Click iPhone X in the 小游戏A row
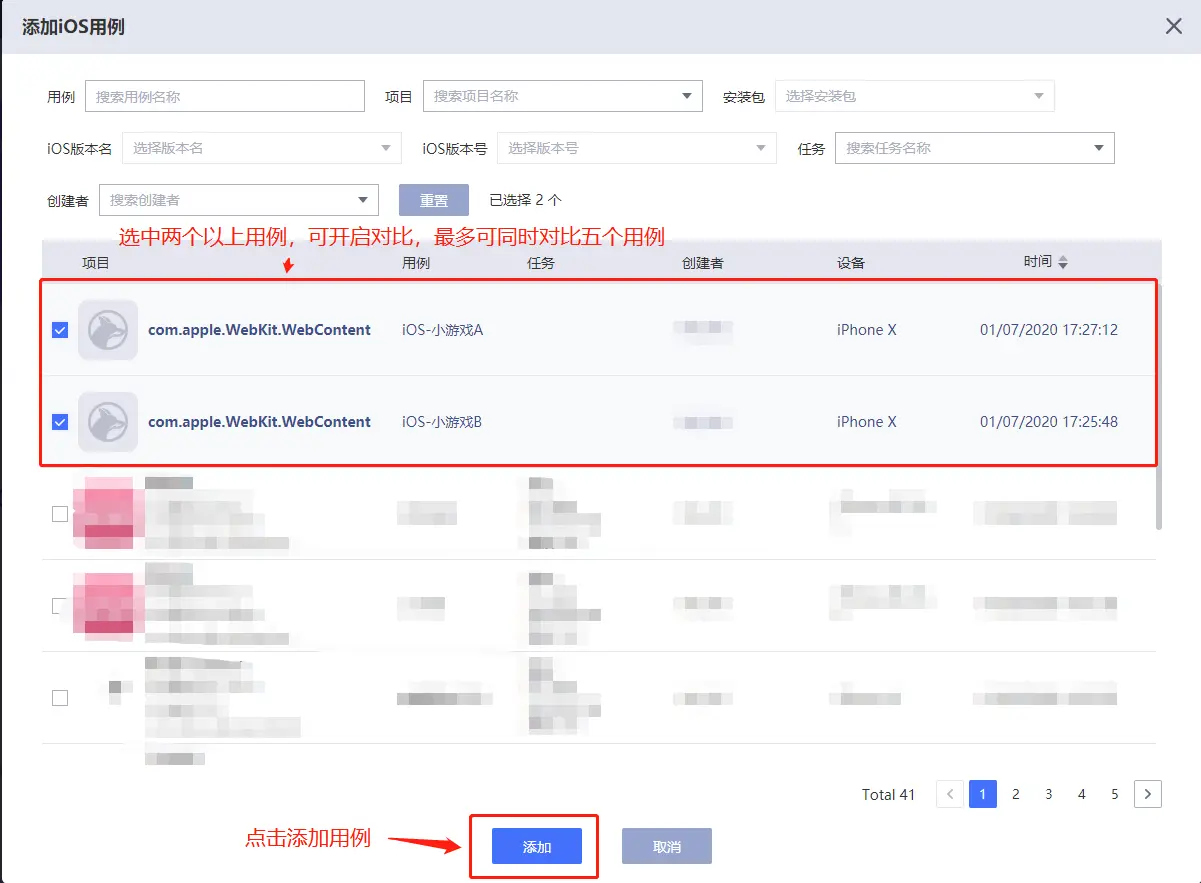Screen dimensions: 1201x883 pyautogui.click(x=867, y=330)
